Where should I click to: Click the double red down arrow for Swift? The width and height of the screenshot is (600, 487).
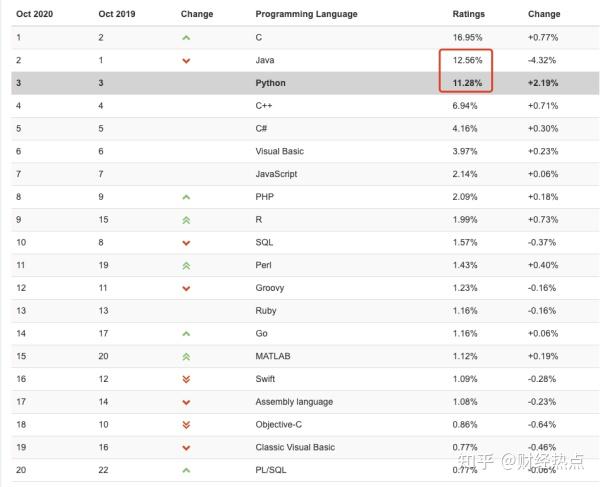coord(186,379)
